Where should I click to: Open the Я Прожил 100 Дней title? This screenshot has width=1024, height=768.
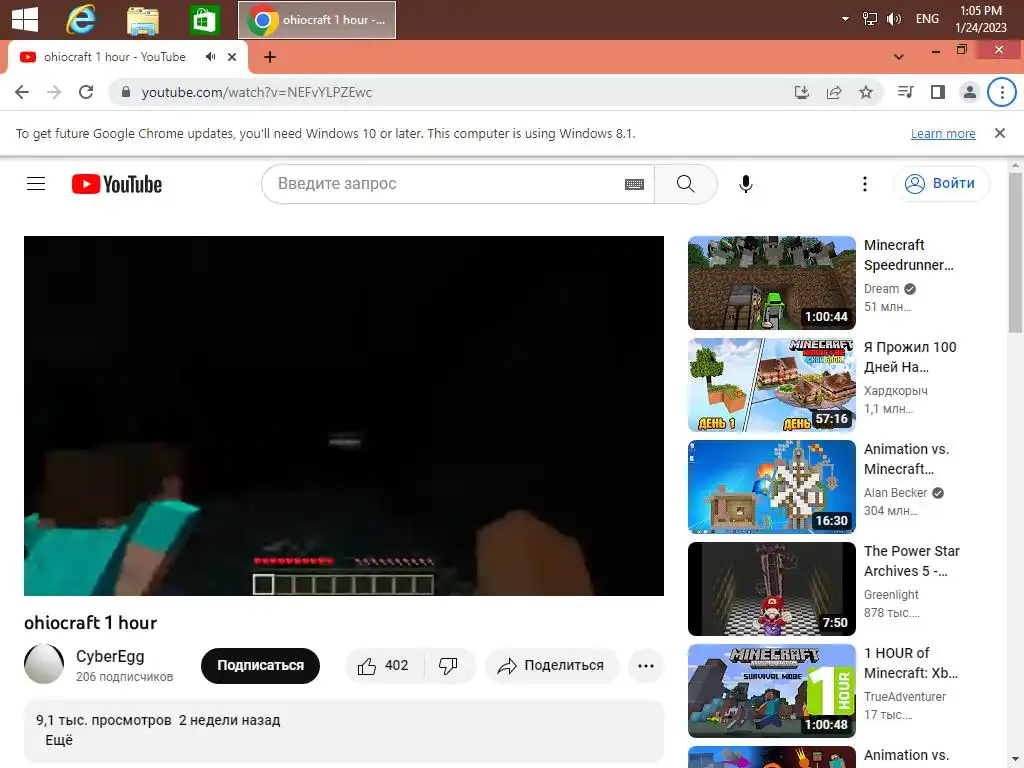pyautogui.click(x=910, y=357)
